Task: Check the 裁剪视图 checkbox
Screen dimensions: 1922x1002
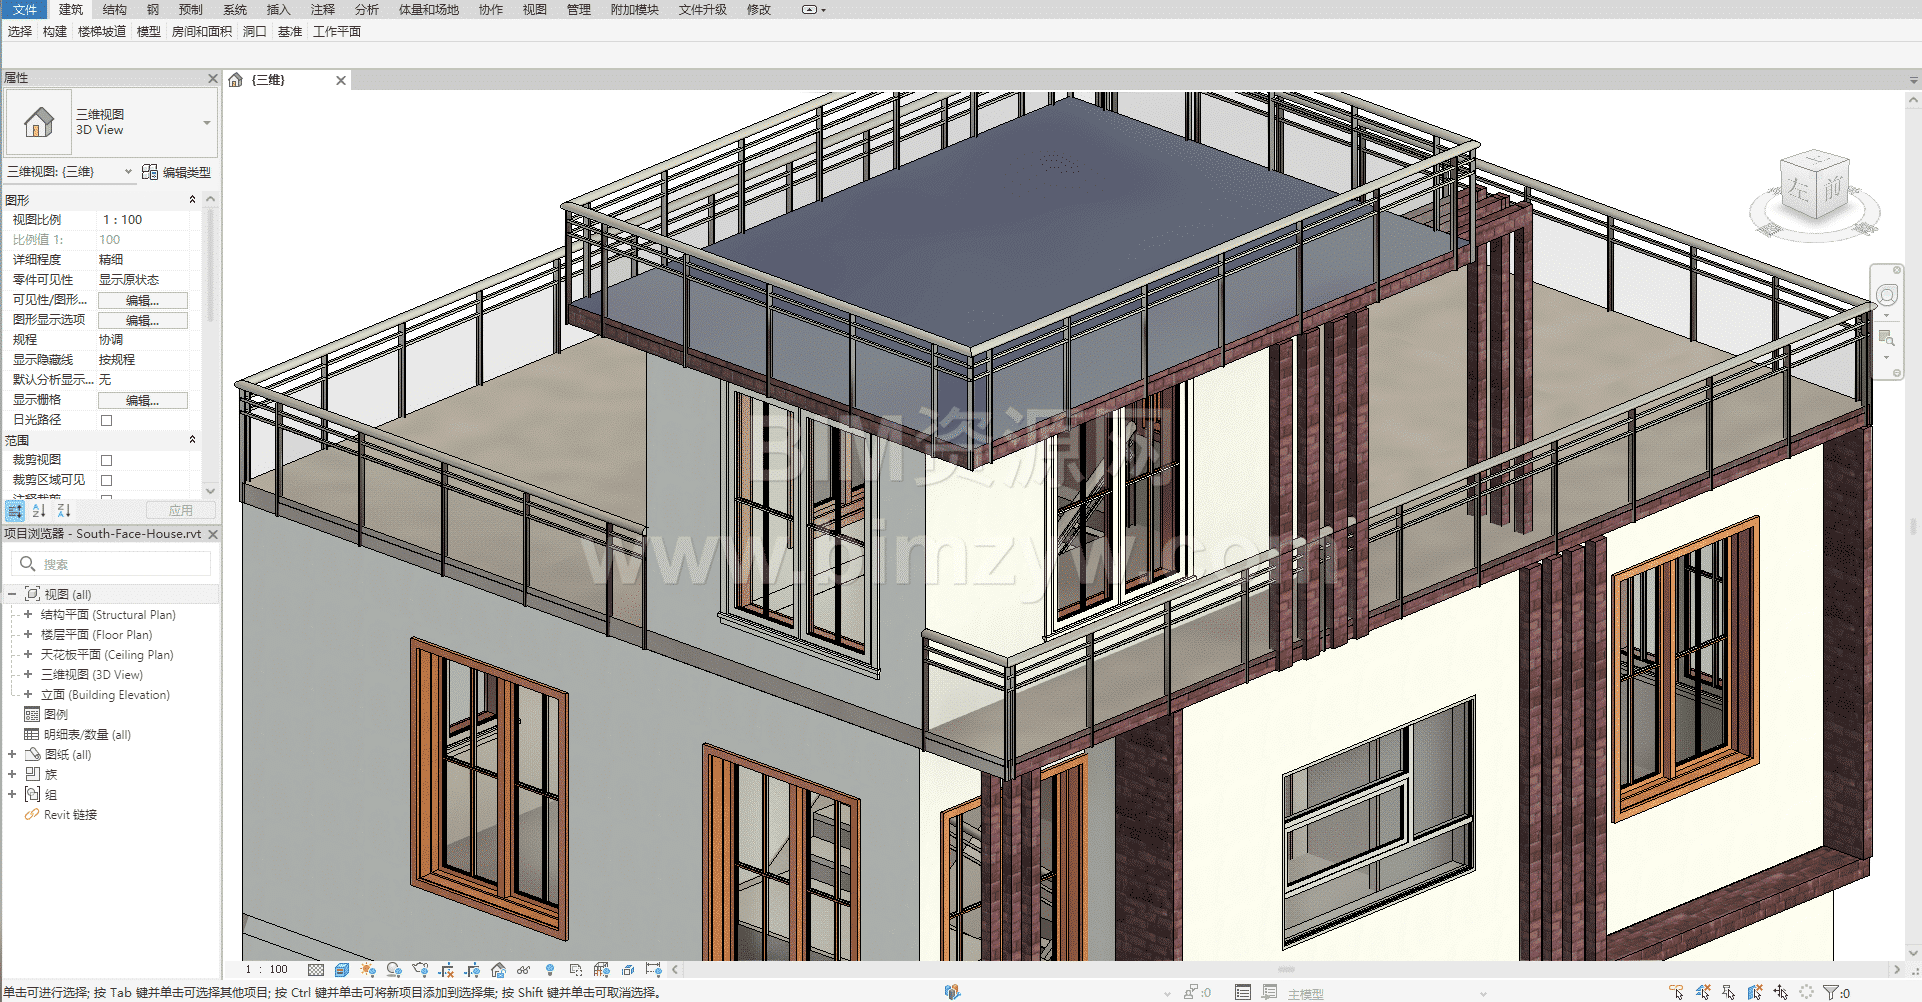Action: [106, 461]
